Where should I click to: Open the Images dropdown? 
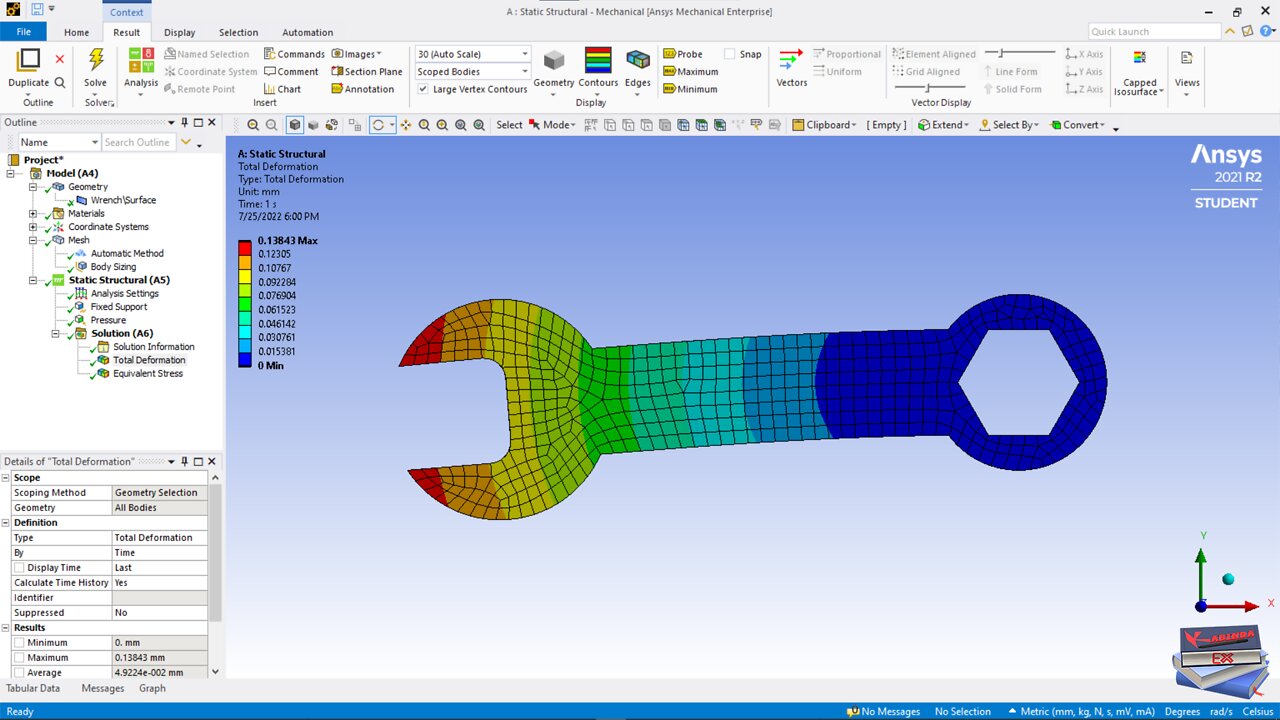(356, 54)
